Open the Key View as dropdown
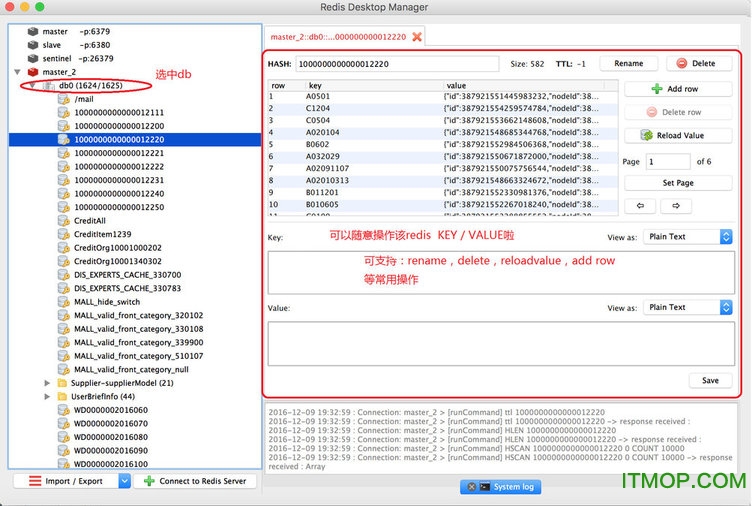Screen dimensions: 752x506 click(688, 236)
